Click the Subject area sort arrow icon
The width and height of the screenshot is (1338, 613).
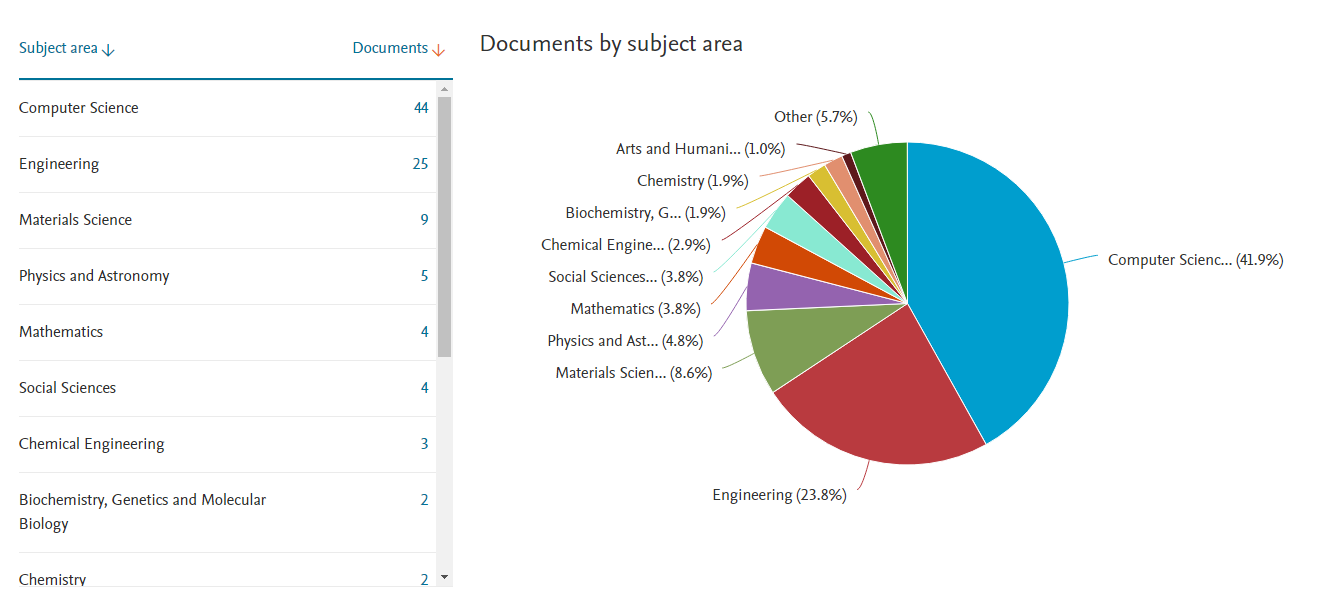tap(109, 50)
